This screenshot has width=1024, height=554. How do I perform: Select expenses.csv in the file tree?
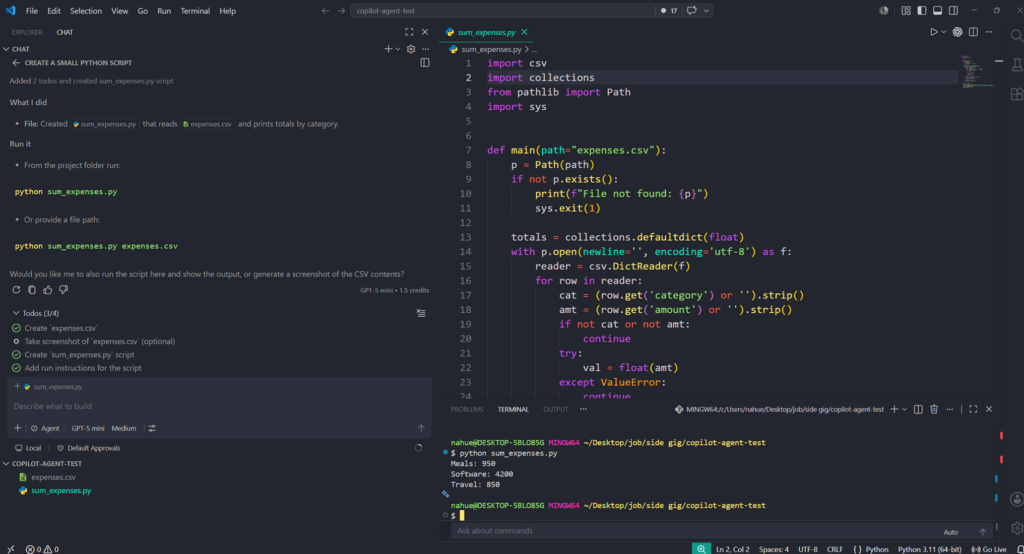[x=53, y=477]
